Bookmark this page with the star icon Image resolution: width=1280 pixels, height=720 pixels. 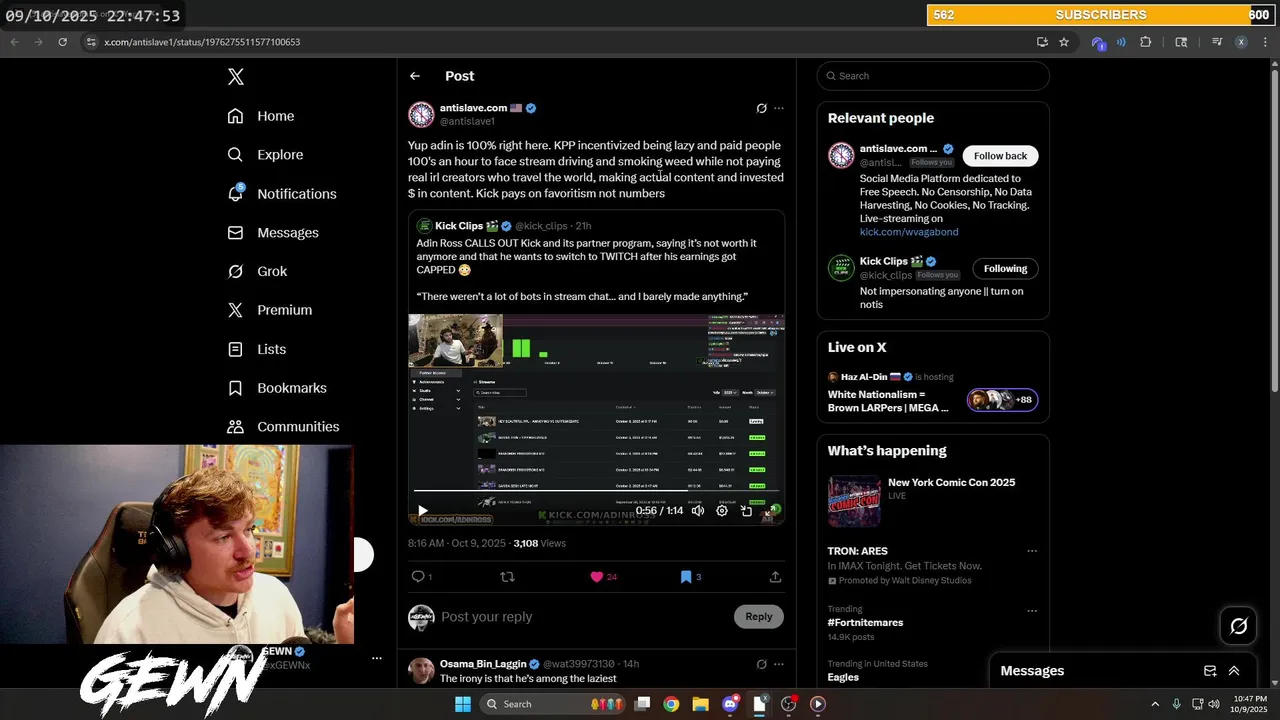pos(1064,42)
